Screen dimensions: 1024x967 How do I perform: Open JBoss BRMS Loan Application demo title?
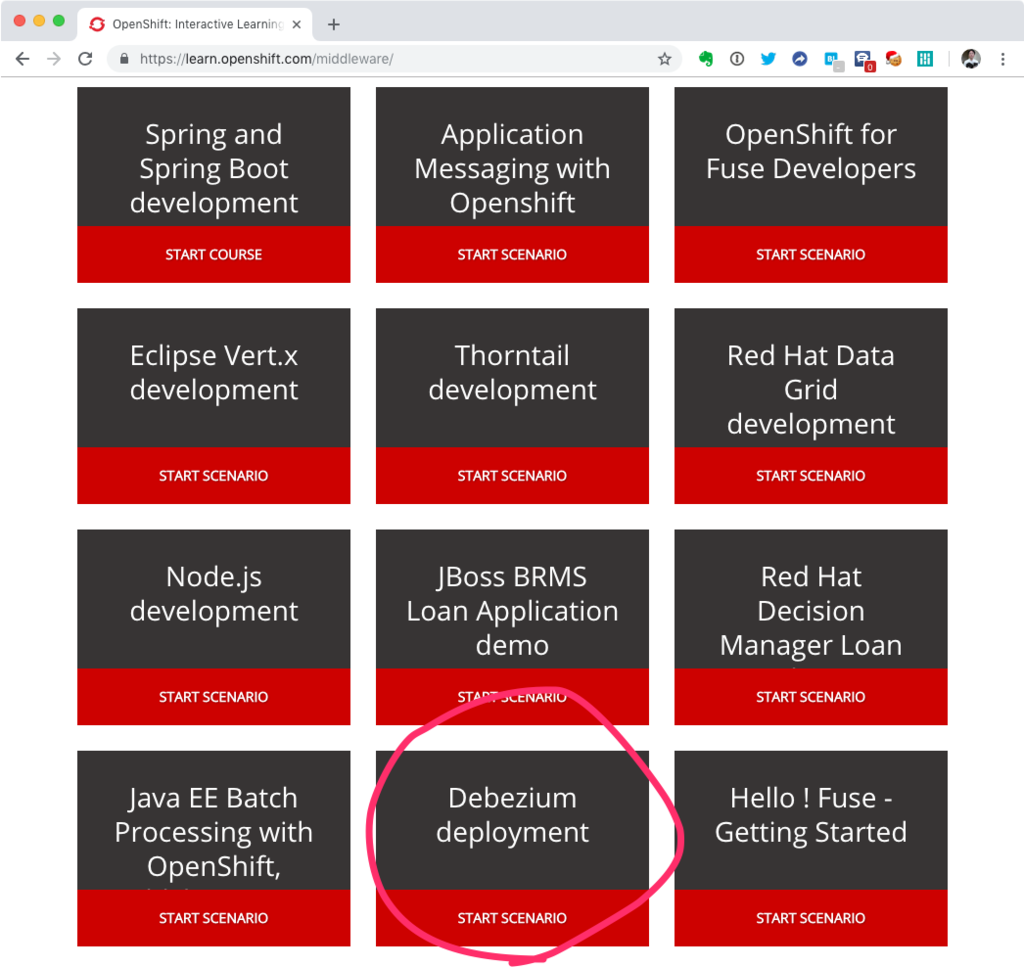512,611
